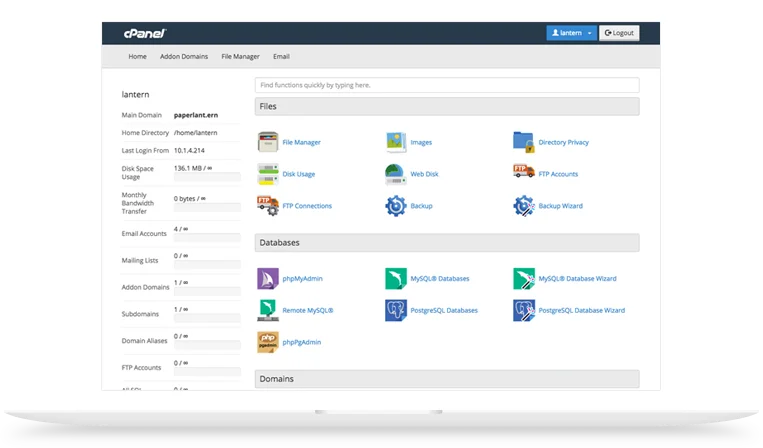Collapse the Files section header
Viewport: 763px width, 448px height.
click(x=447, y=107)
